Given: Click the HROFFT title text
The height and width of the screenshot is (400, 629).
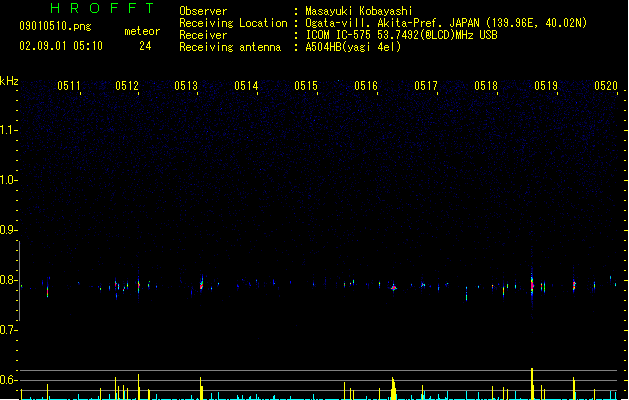Looking at the screenshot, I should [x=102, y=8].
